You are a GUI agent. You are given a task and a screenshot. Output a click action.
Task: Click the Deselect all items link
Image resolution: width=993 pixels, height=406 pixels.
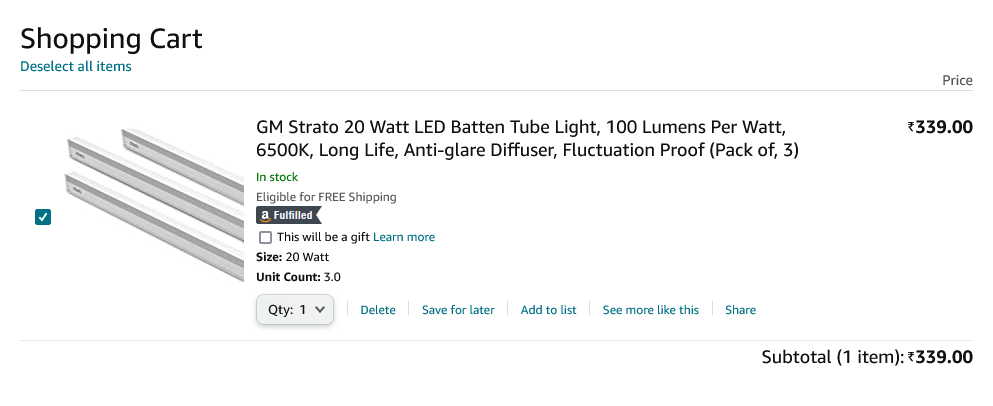(x=76, y=66)
